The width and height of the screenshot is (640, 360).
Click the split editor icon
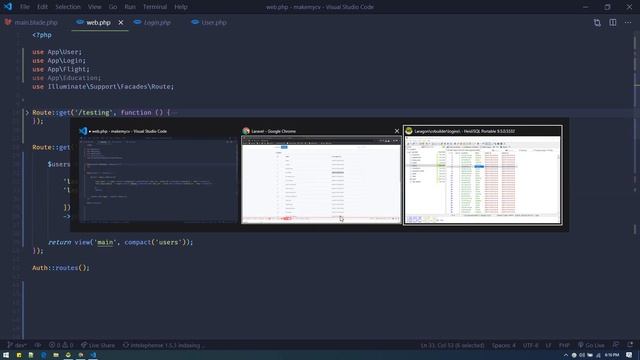613,22
